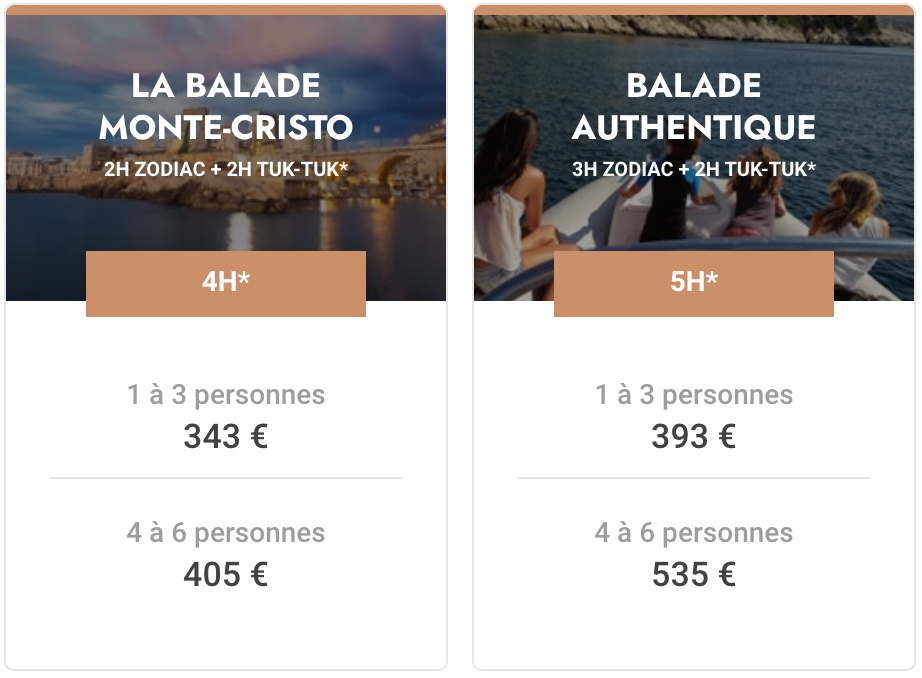Select Authentique 4 à 6 personnes label
The image size is (922, 678).
694,533
